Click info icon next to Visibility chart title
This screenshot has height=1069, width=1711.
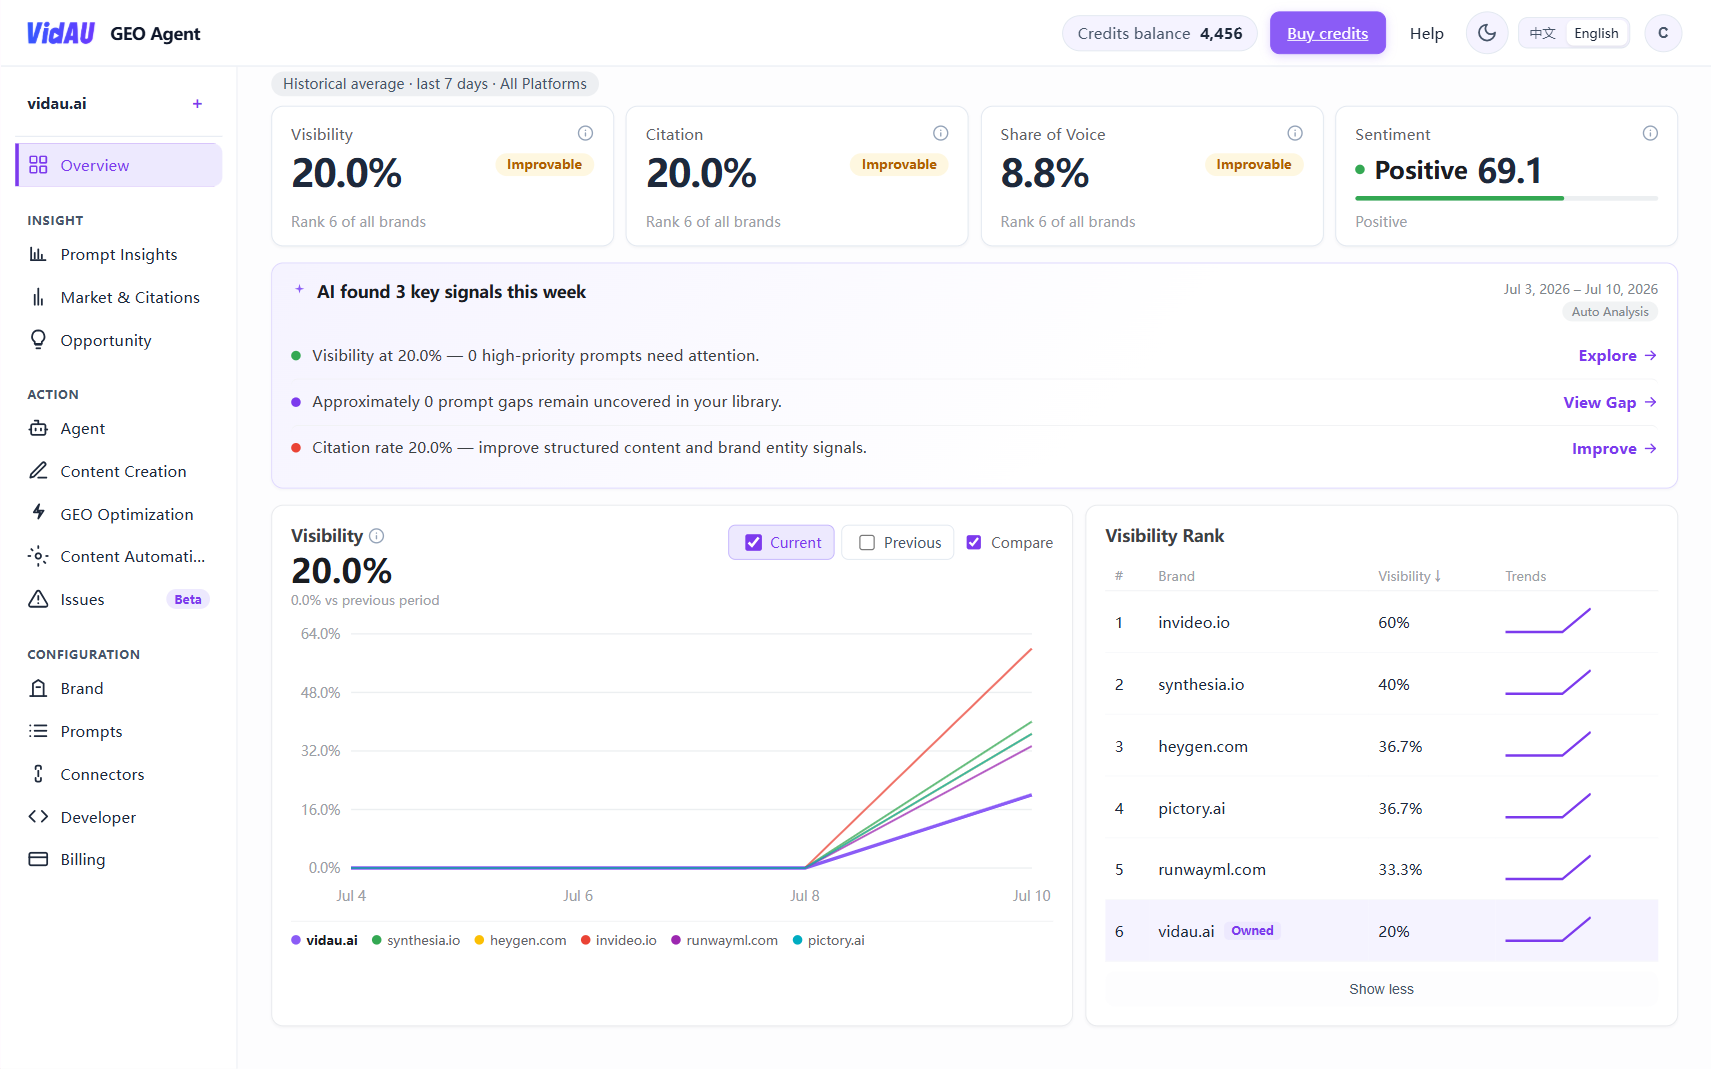click(x=376, y=536)
